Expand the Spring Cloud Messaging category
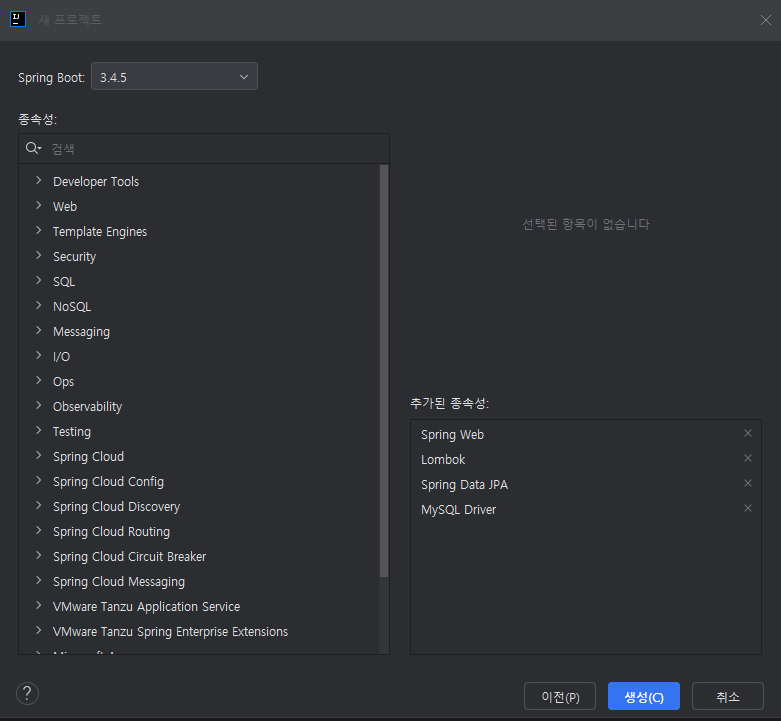781x721 pixels. click(38, 580)
